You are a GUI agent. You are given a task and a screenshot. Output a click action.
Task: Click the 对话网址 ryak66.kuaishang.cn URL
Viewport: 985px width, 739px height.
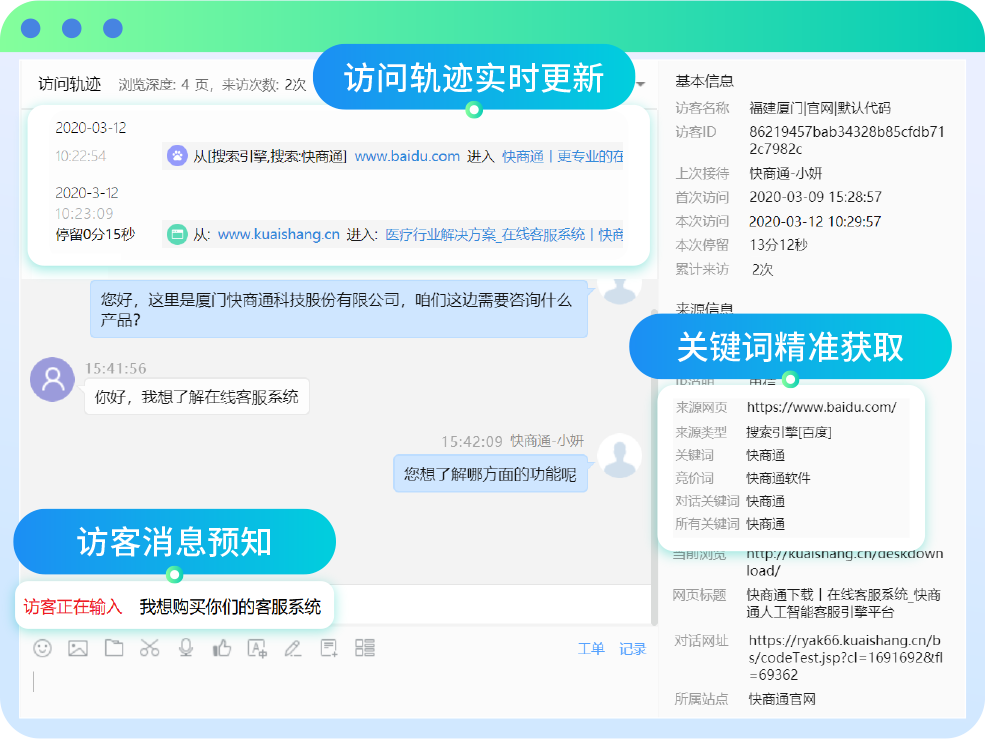tap(846, 657)
